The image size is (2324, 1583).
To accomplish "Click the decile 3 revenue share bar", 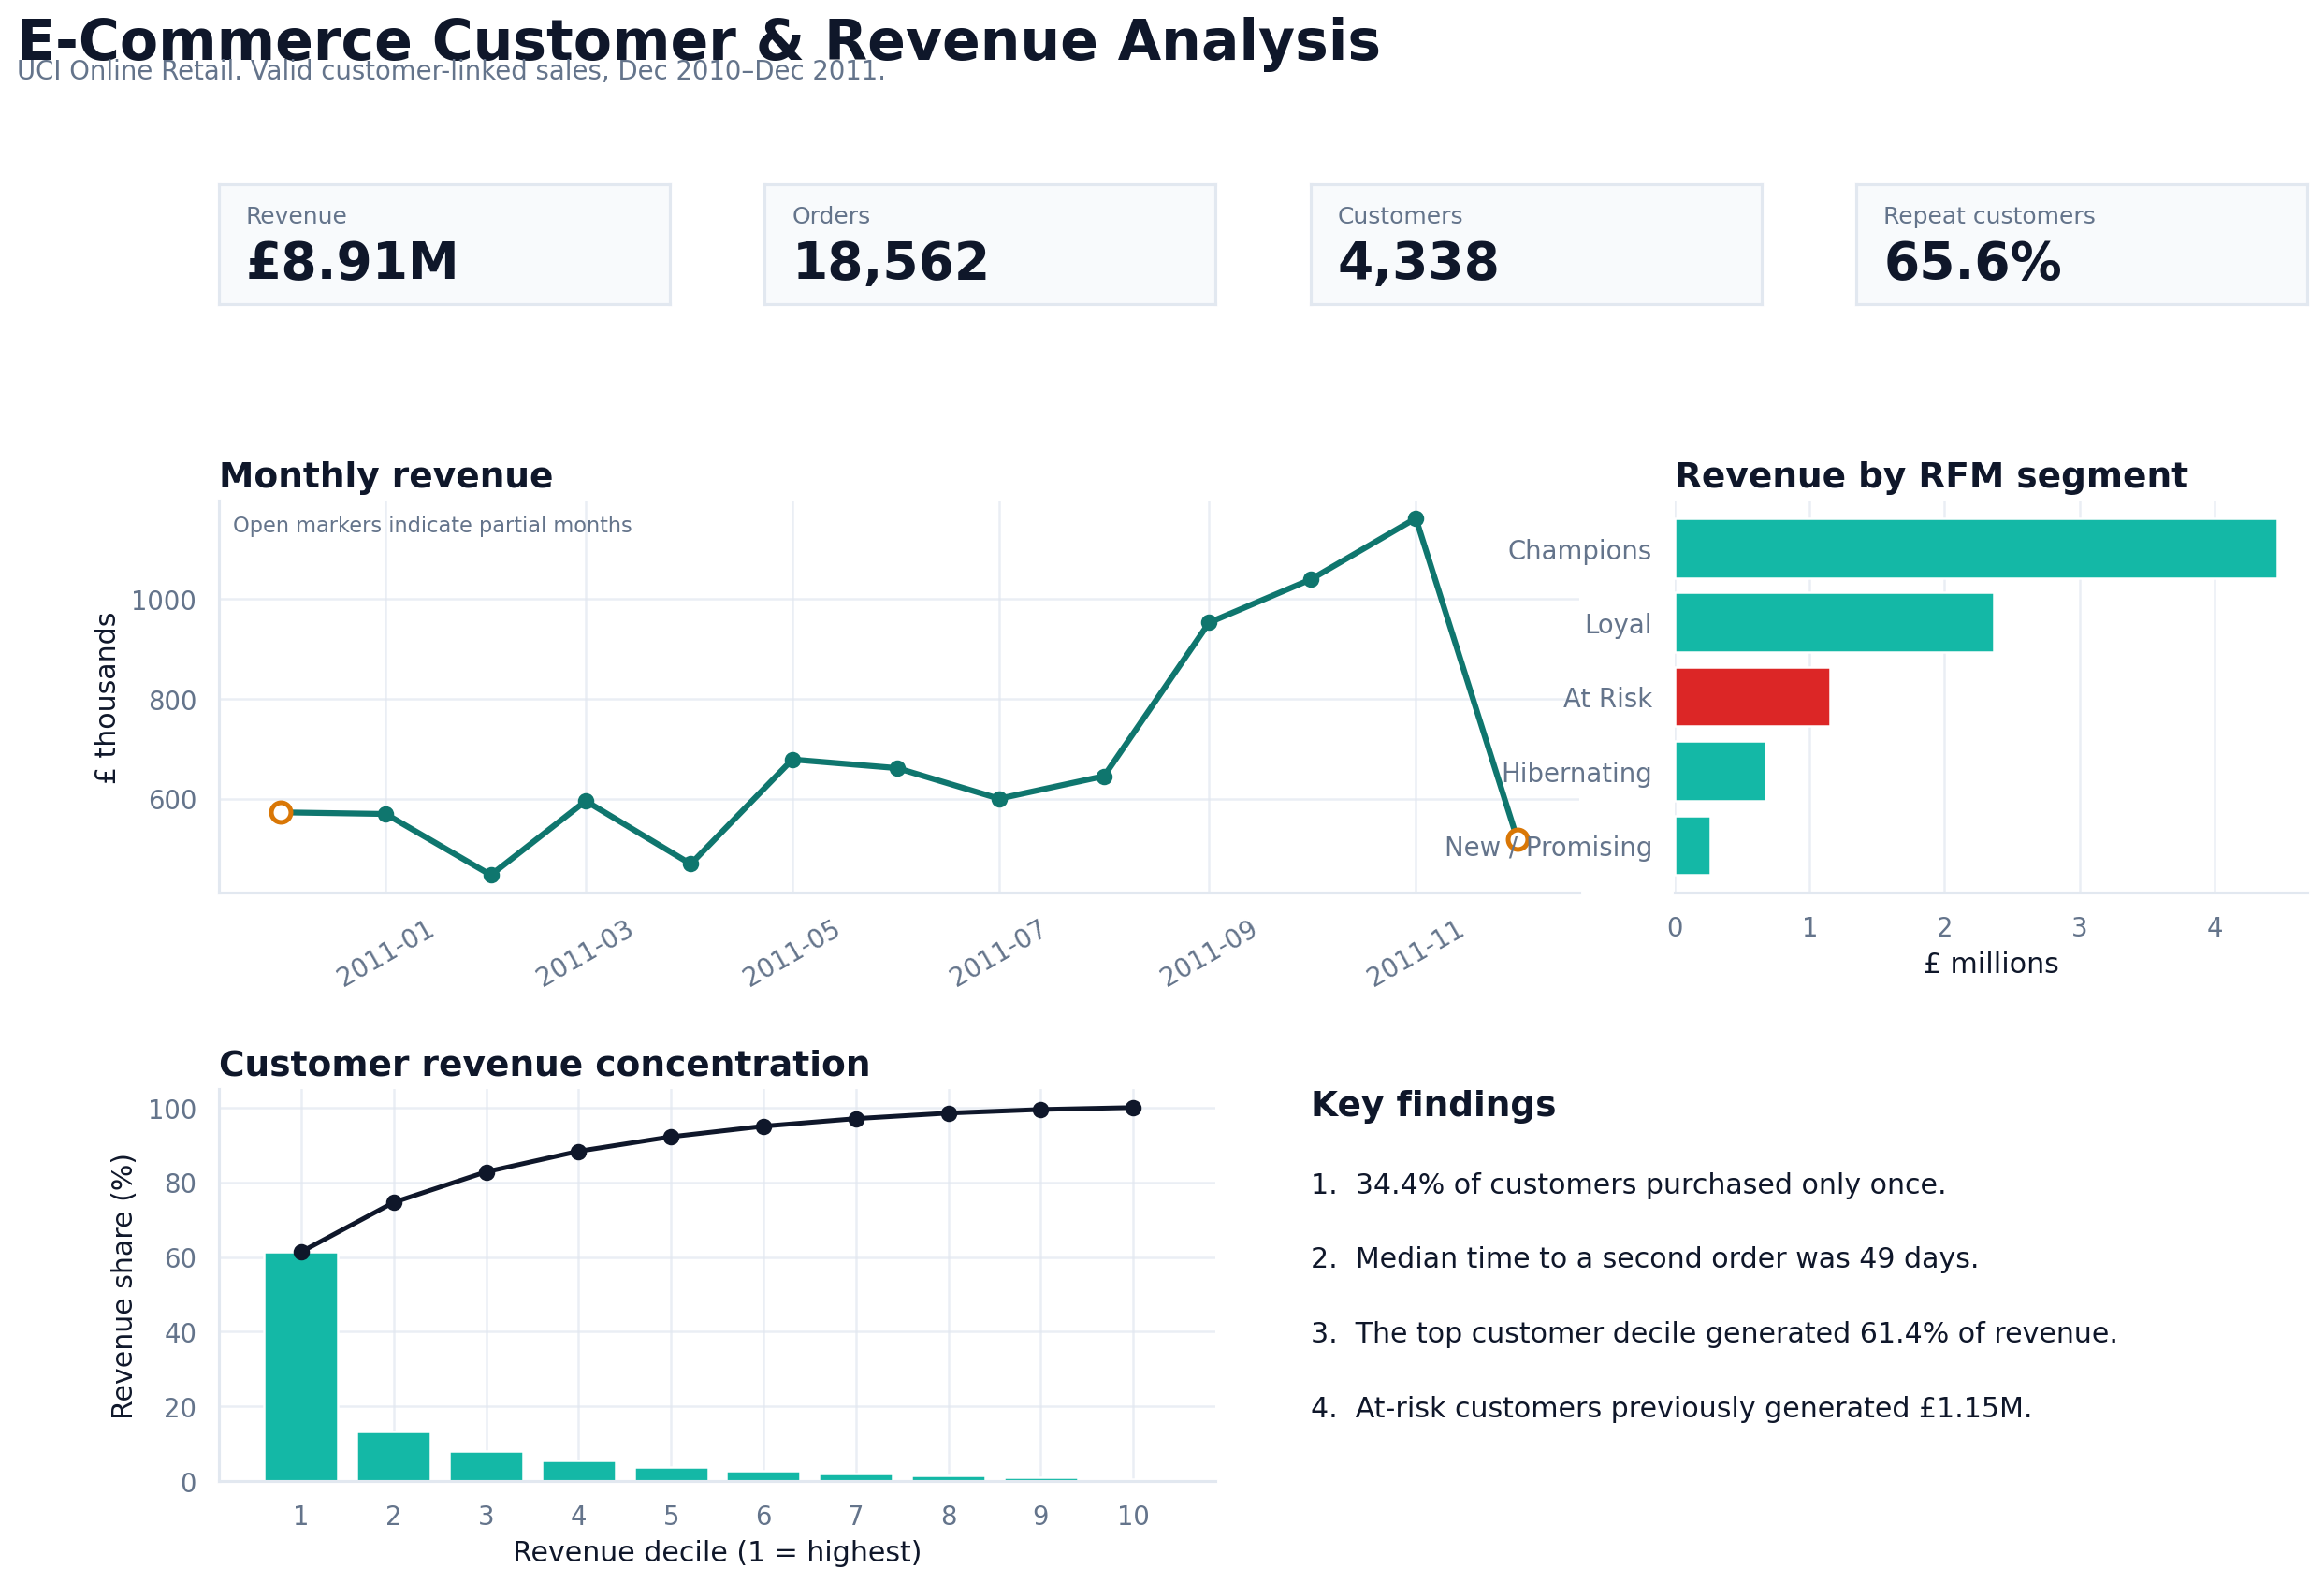I will coord(486,1466).
